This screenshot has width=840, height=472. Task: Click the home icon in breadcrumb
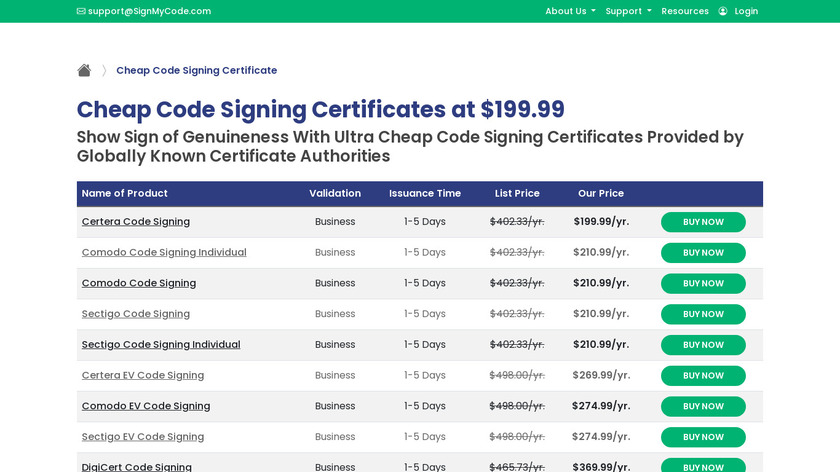[84, 70]
